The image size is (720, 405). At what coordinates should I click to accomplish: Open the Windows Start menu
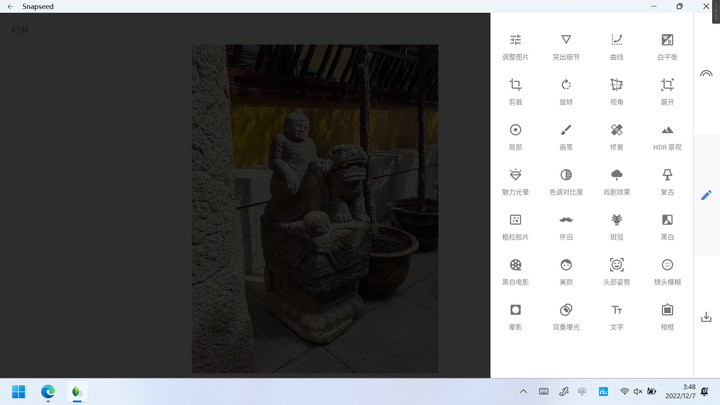click(x=18, y=392)
